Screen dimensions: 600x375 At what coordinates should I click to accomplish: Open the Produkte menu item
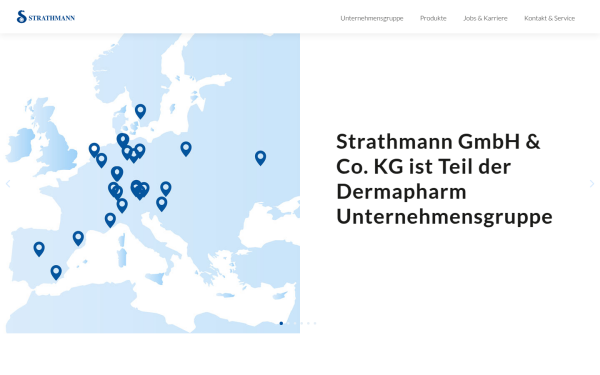[433, 18]
